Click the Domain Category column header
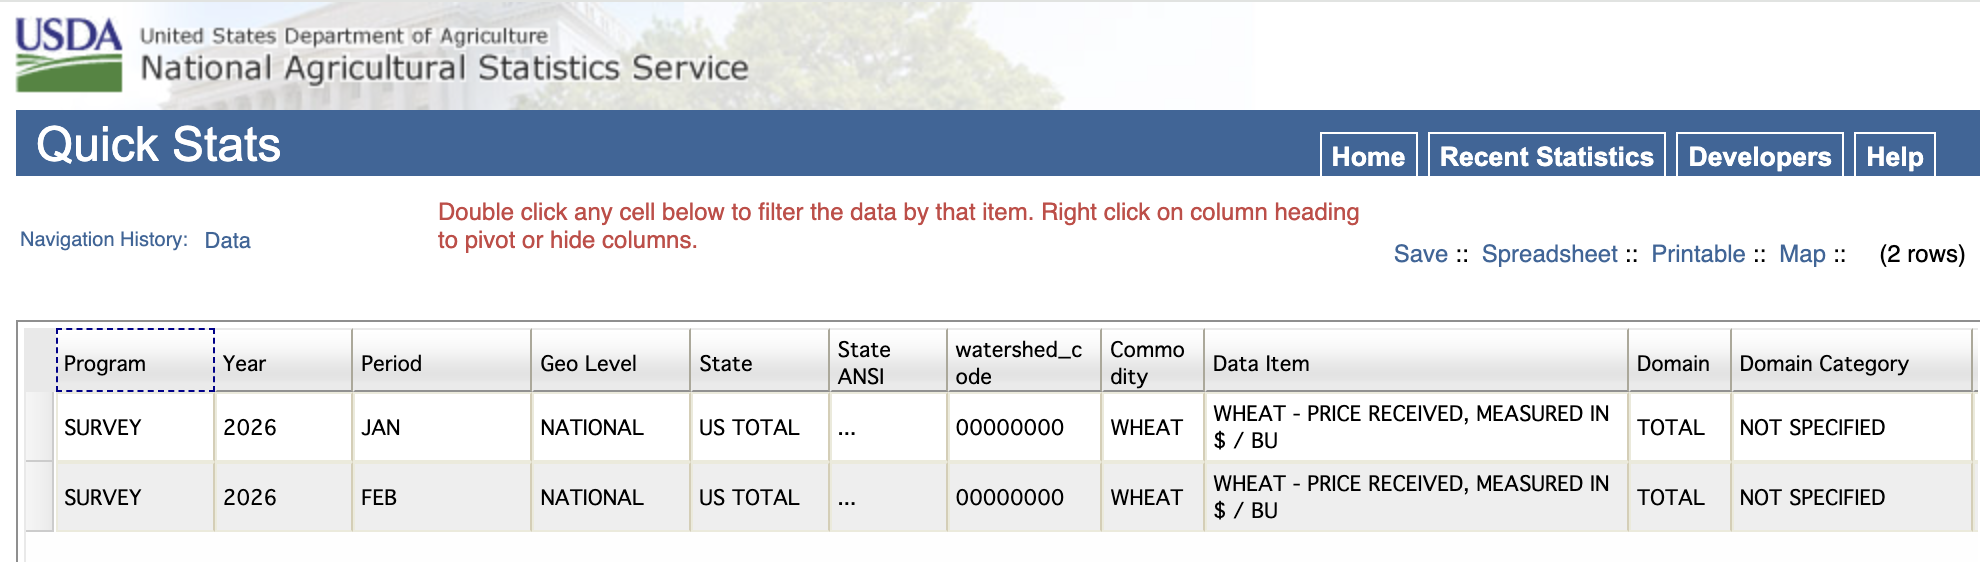 (x=1850, y=362)
